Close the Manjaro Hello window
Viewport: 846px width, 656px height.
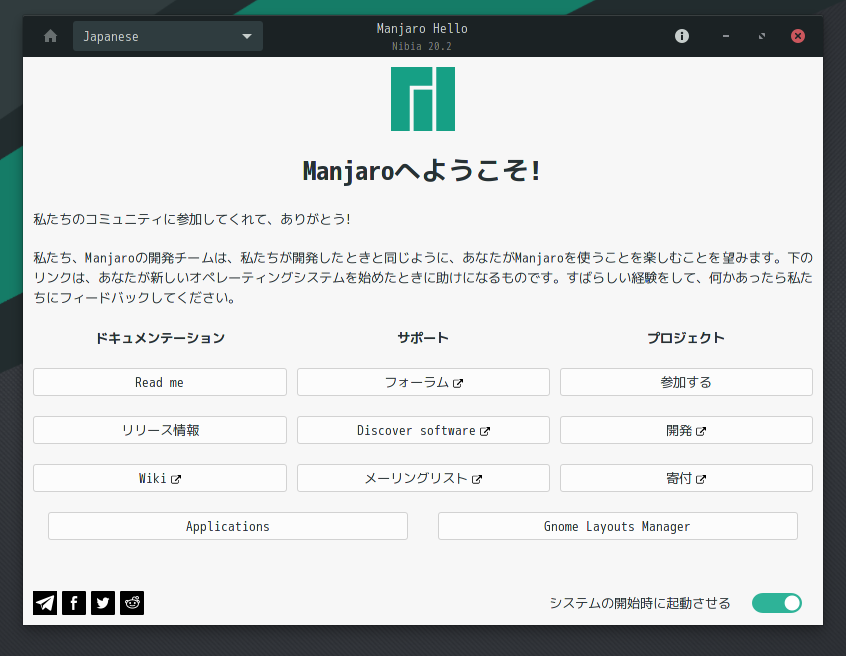(798, 36)
